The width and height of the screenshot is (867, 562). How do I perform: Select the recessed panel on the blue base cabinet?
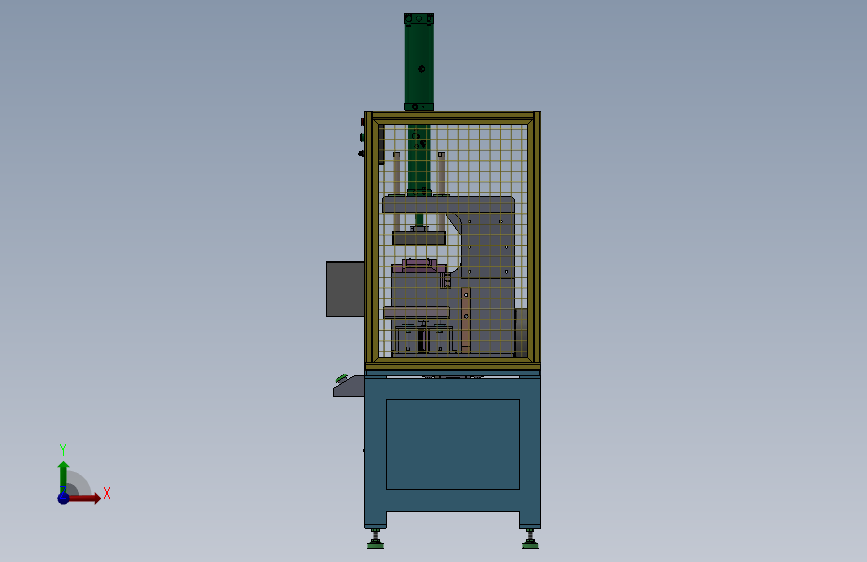tap(453, 444)
